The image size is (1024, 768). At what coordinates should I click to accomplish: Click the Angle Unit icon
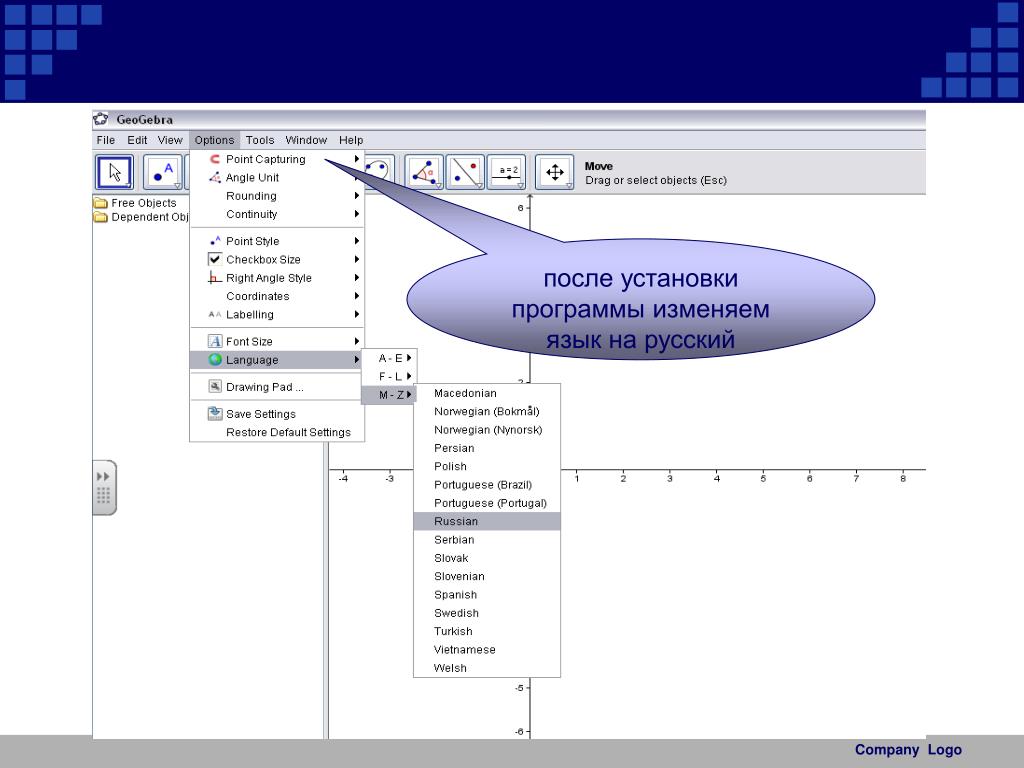pos(215,177)
